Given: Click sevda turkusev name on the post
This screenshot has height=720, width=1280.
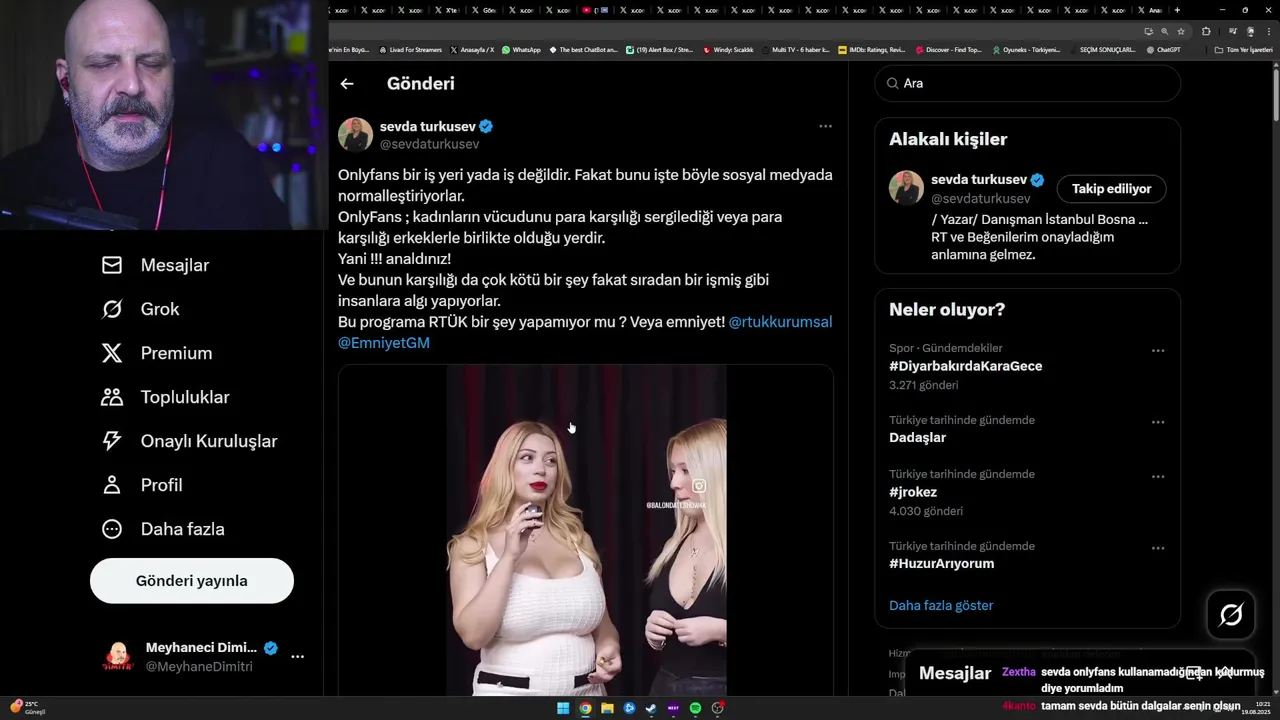Looking at the screenshot, I should point(428,127).
